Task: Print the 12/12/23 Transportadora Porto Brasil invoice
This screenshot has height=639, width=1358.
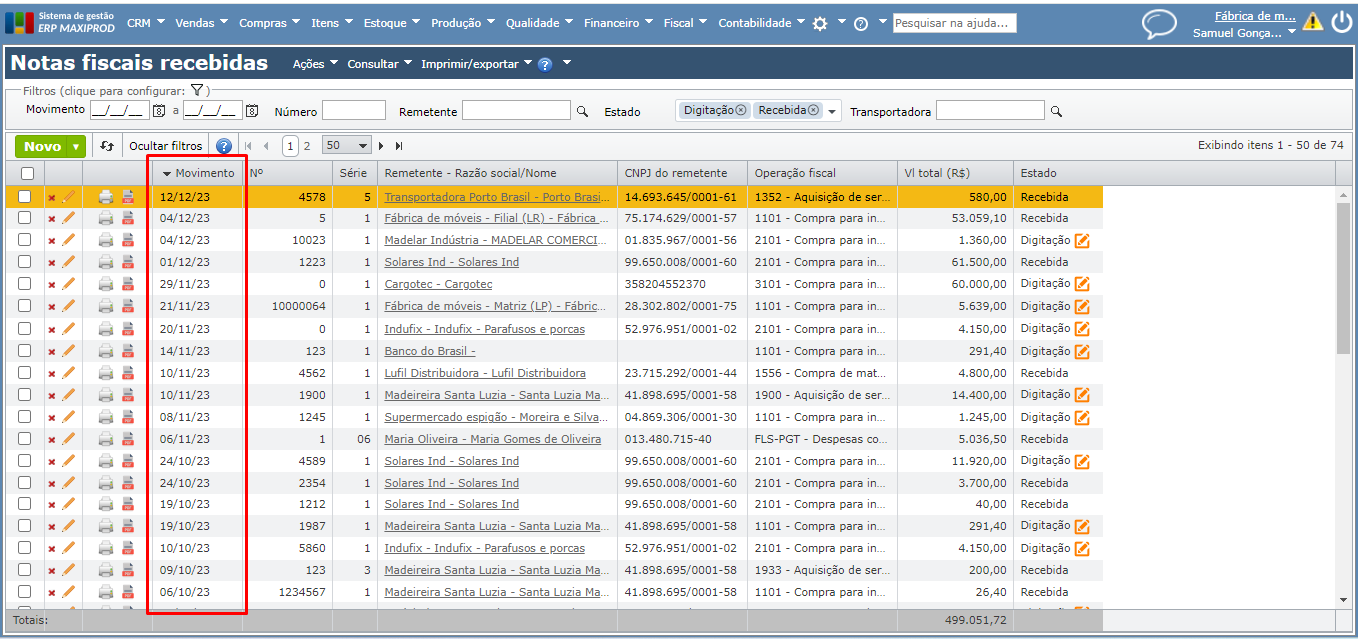Action: 106,197
